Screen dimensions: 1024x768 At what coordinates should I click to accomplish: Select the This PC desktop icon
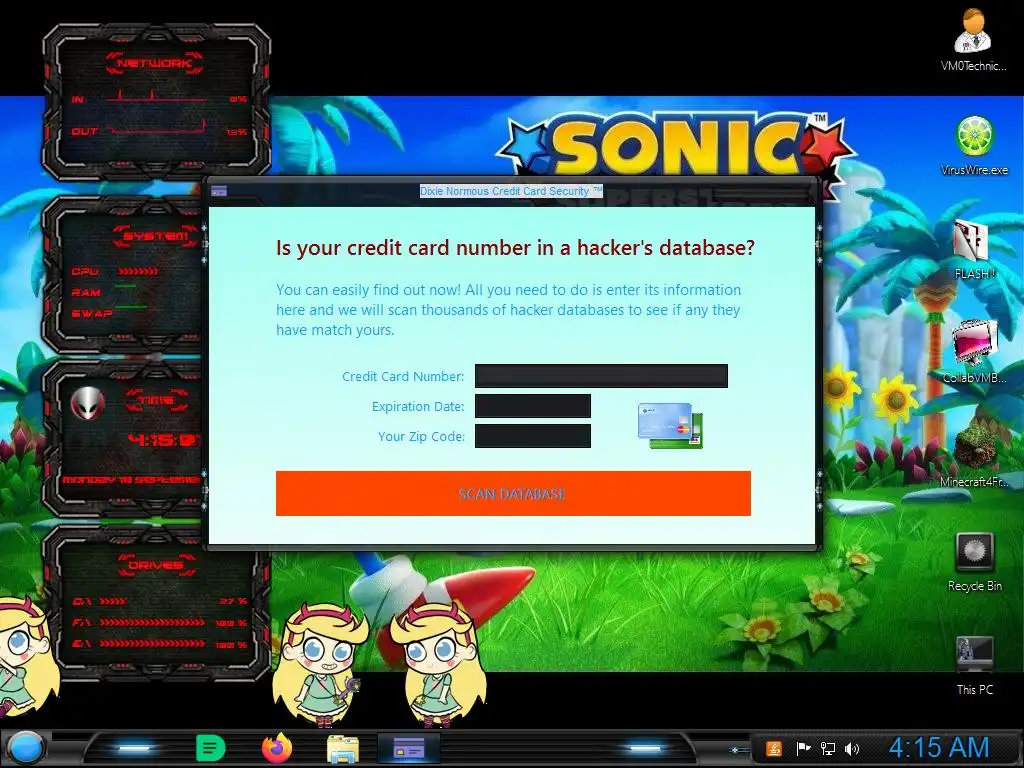(x=974, y=666)
